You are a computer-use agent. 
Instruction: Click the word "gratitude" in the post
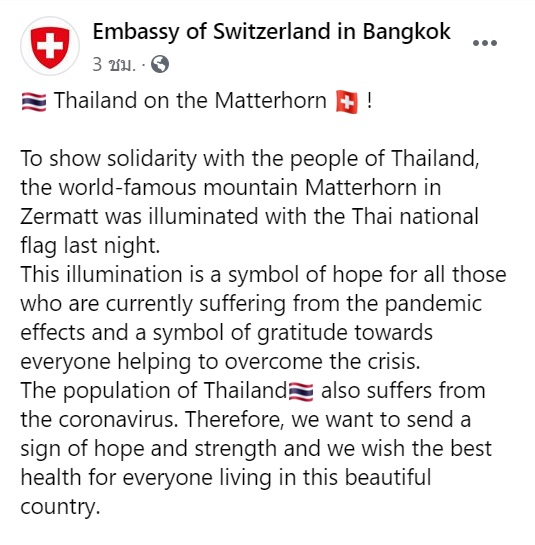pyautogui.click(x=302, y=333)
